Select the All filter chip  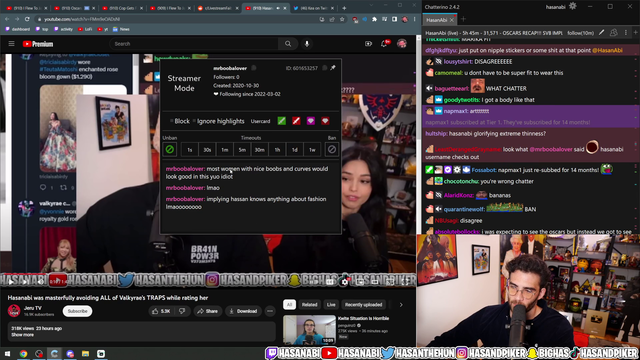[x=289, y=304]
